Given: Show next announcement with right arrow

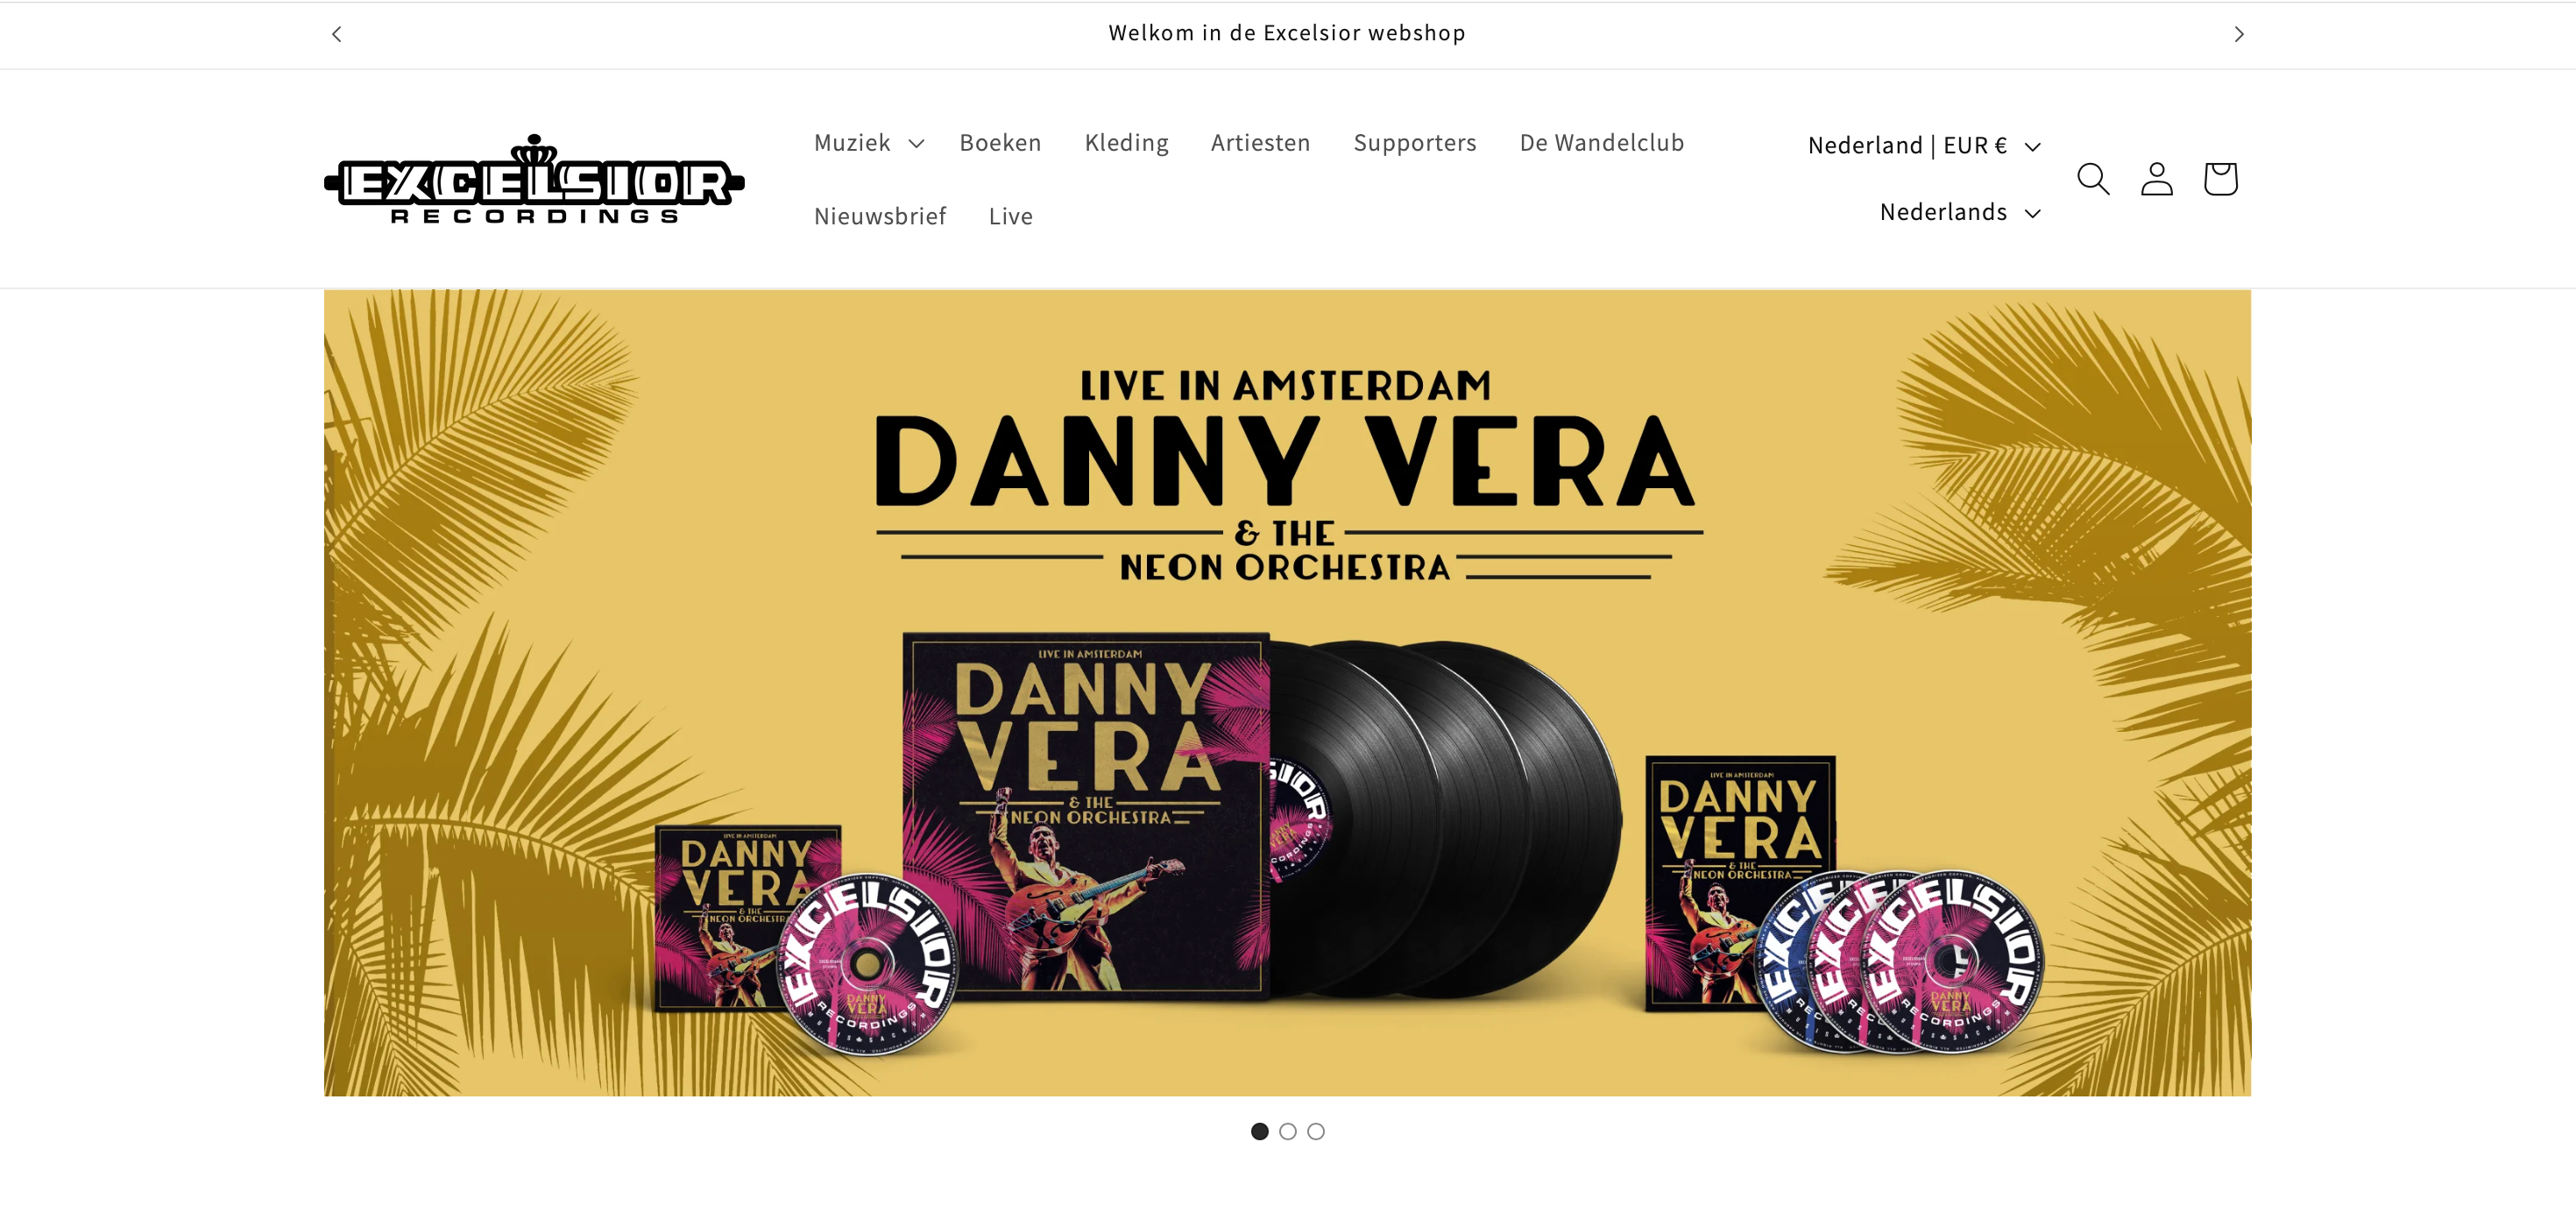Looking at the screenshot, I should [x=2239, y=34].
